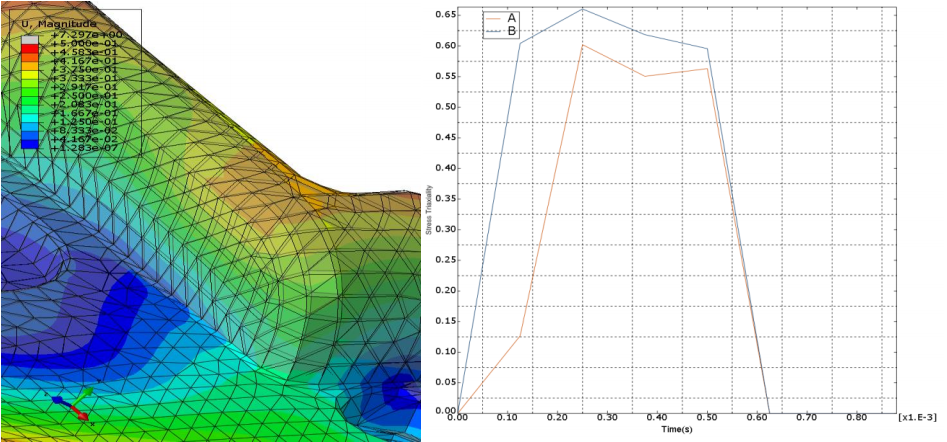The width and height of the screenshot is (947, 442).
Task: Click the view orientation triad icon
Action: pos(71,405)
